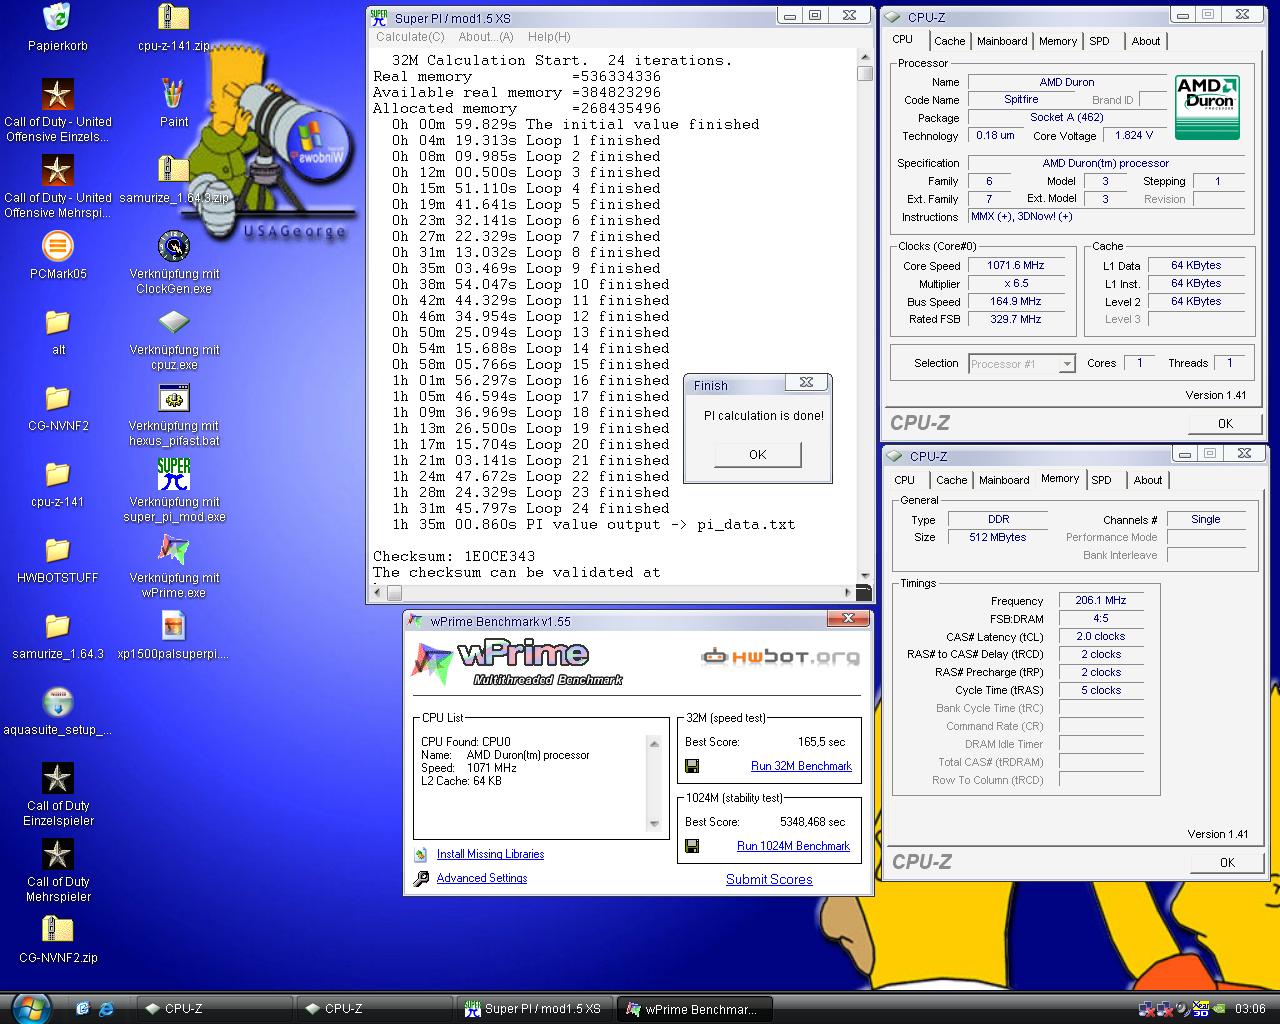Launch Paint from the desktop icon
The image size is (1280, 1024).
coord(173,94)
